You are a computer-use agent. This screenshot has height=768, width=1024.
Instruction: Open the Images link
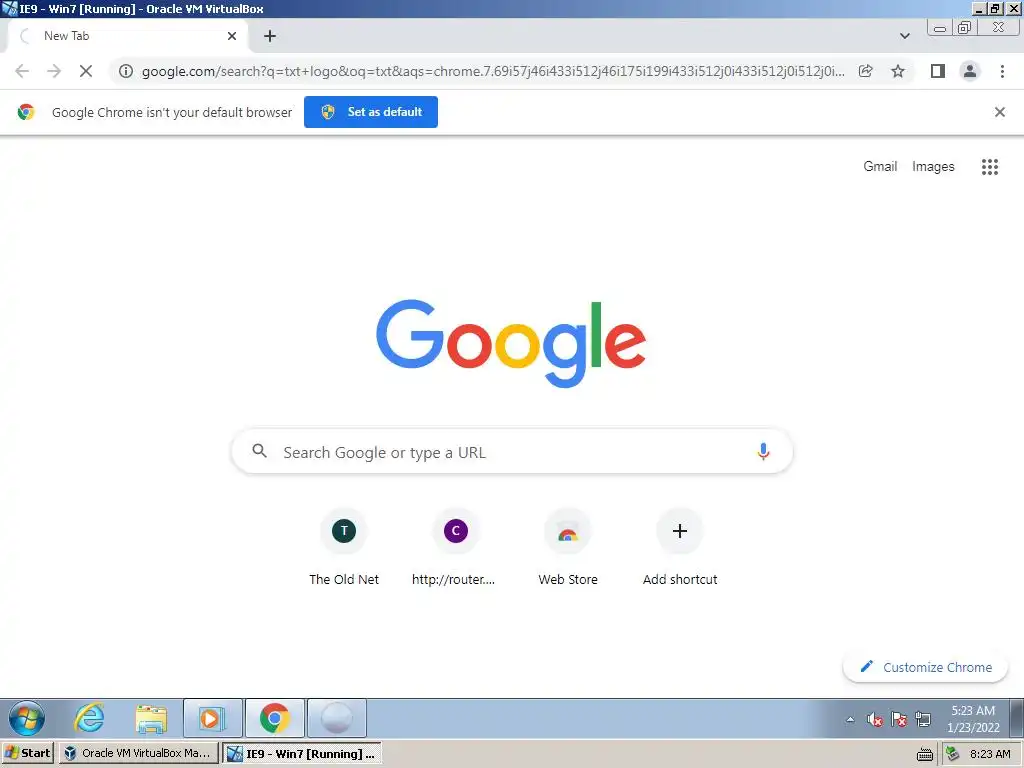pyautogui.click(x=933, y=167)
